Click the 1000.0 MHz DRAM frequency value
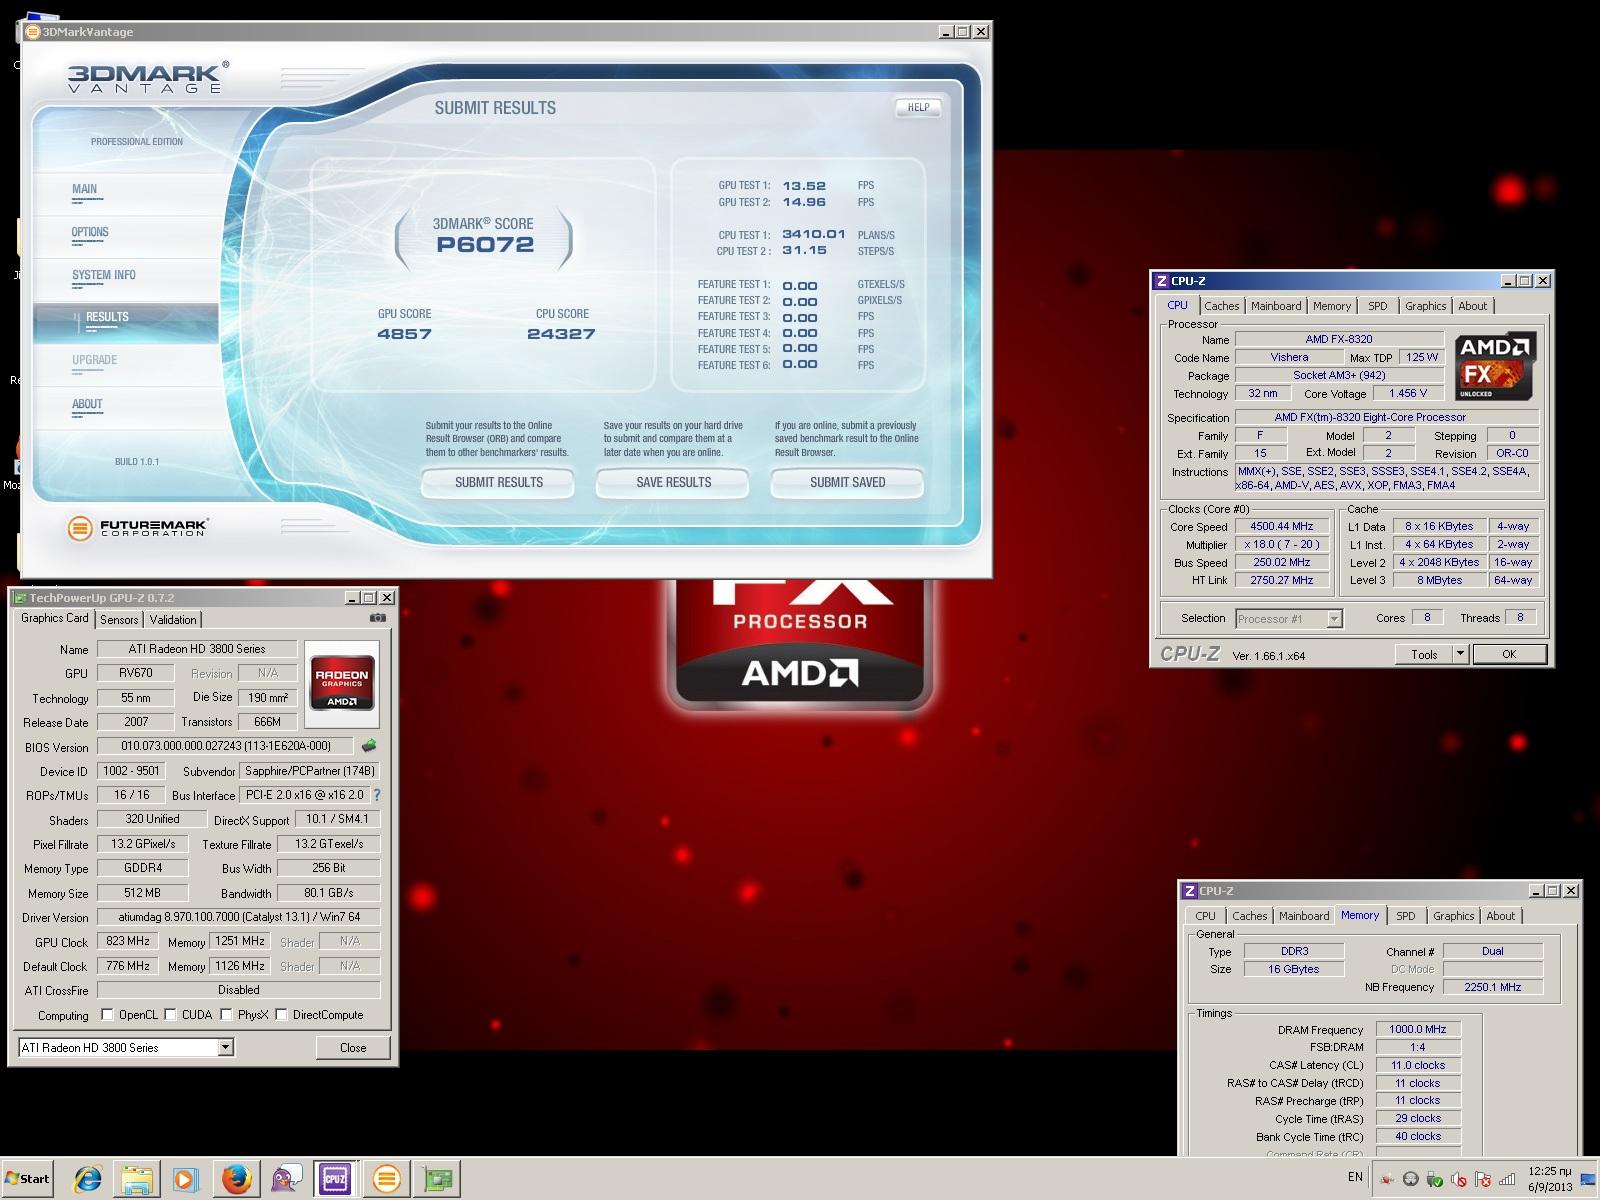Image resolution: width=1600 pixels, height=1200 pixels. [x=1418, y=1029]
